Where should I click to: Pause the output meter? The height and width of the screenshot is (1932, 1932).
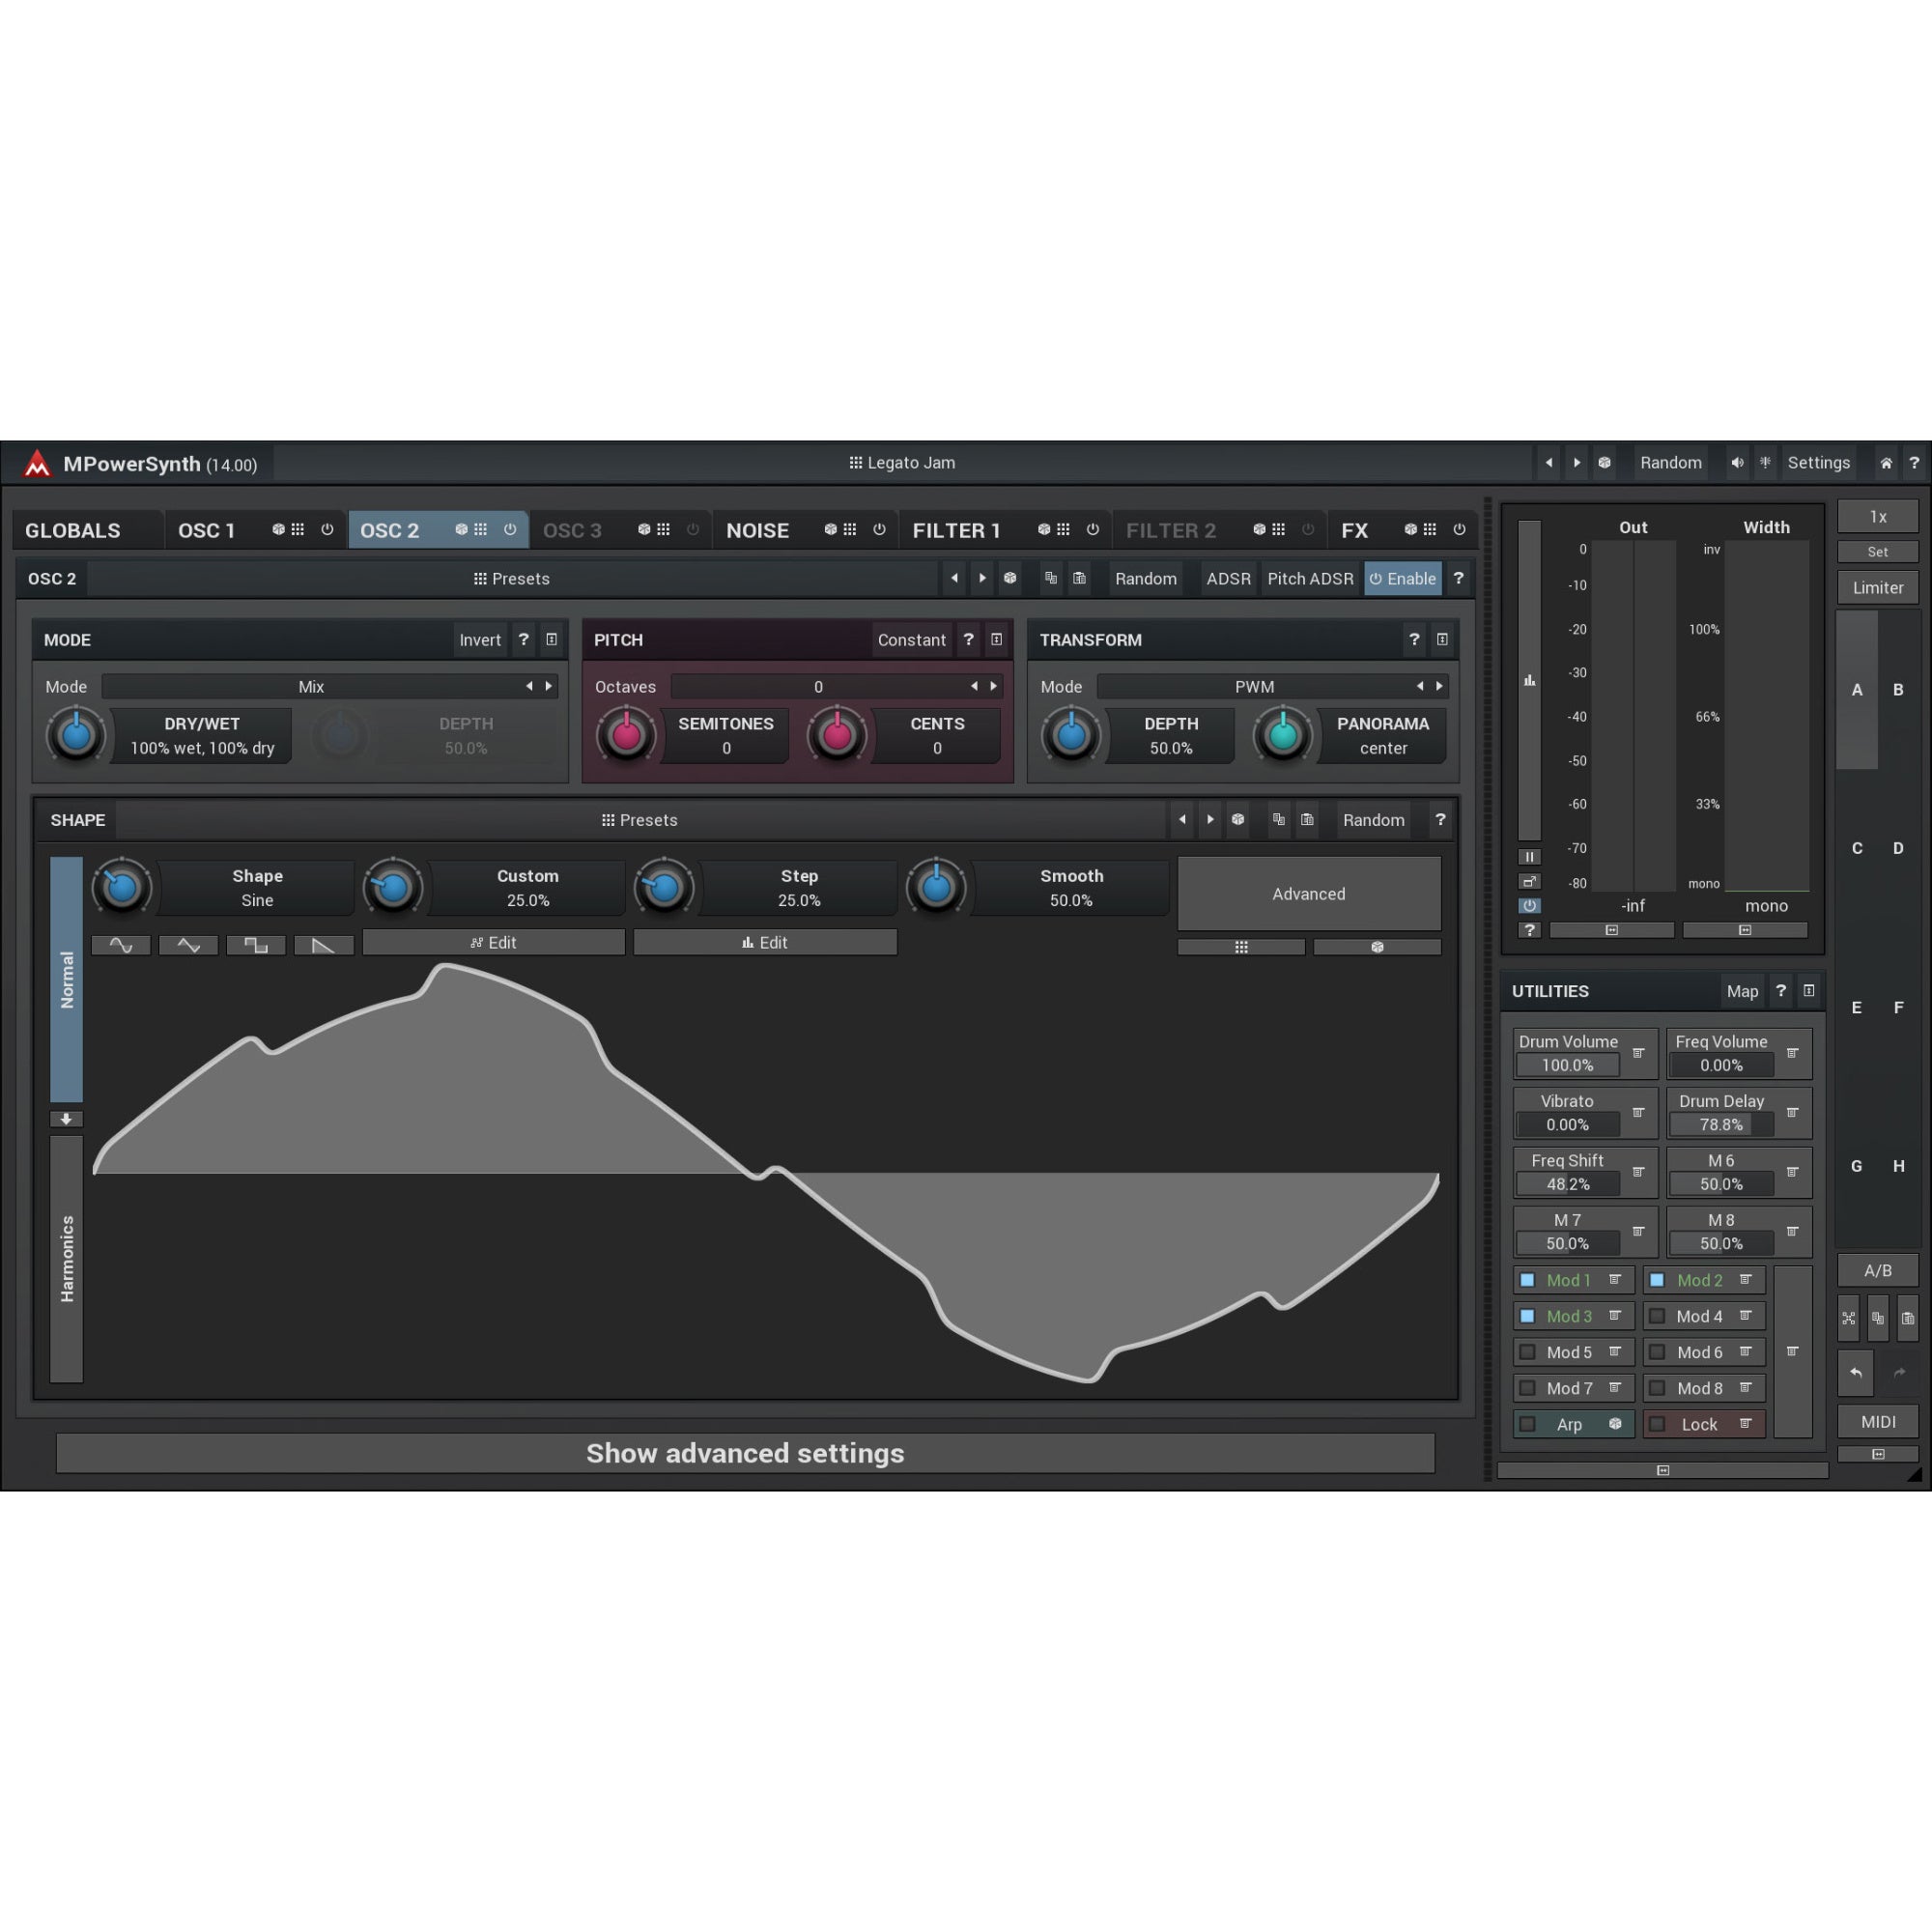(1529, 857)
